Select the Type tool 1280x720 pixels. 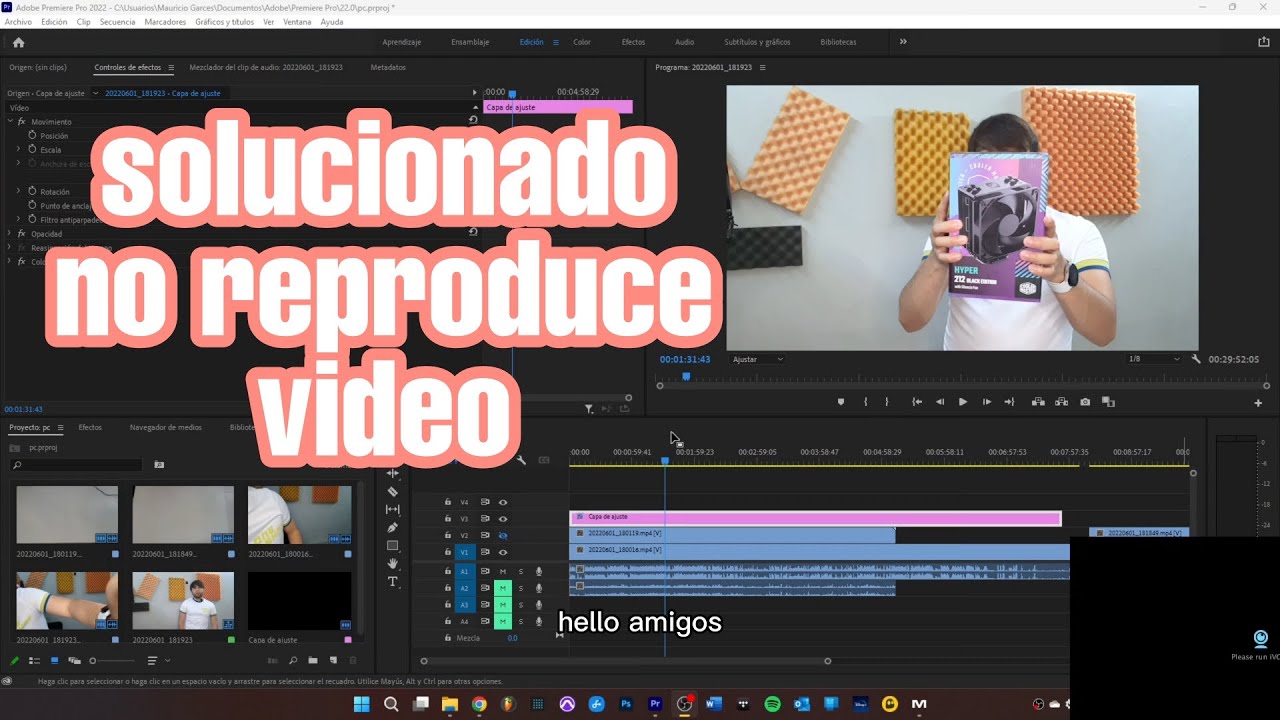[393, 582]
